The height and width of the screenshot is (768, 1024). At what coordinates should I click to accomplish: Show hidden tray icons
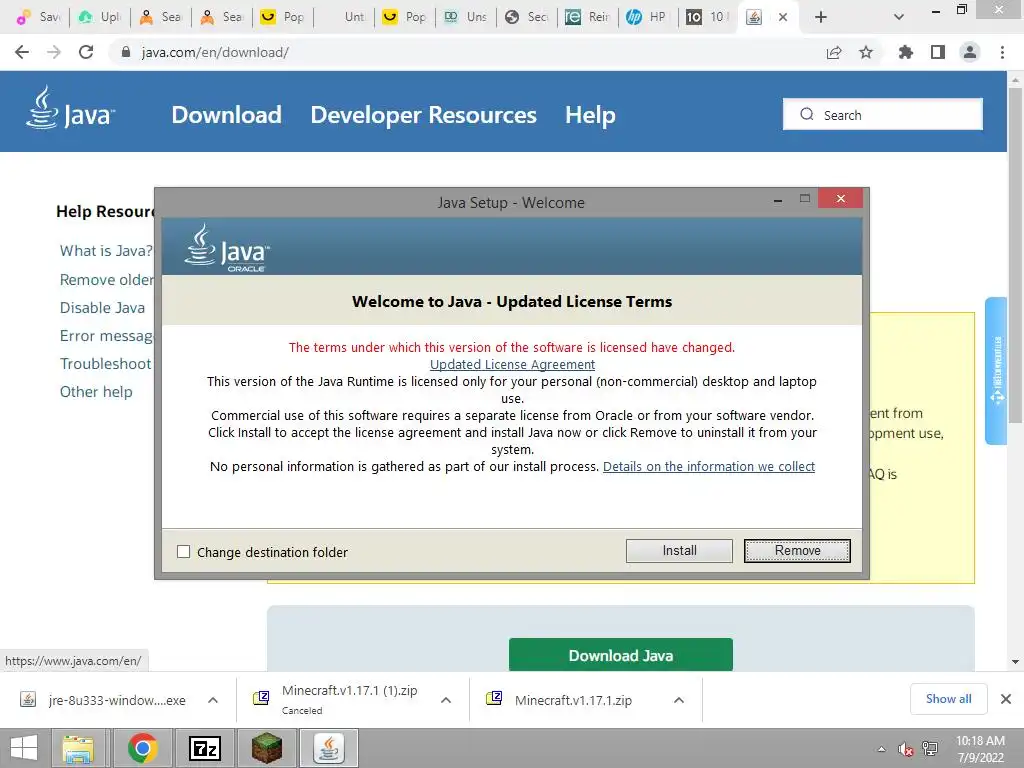coord(882,749)
